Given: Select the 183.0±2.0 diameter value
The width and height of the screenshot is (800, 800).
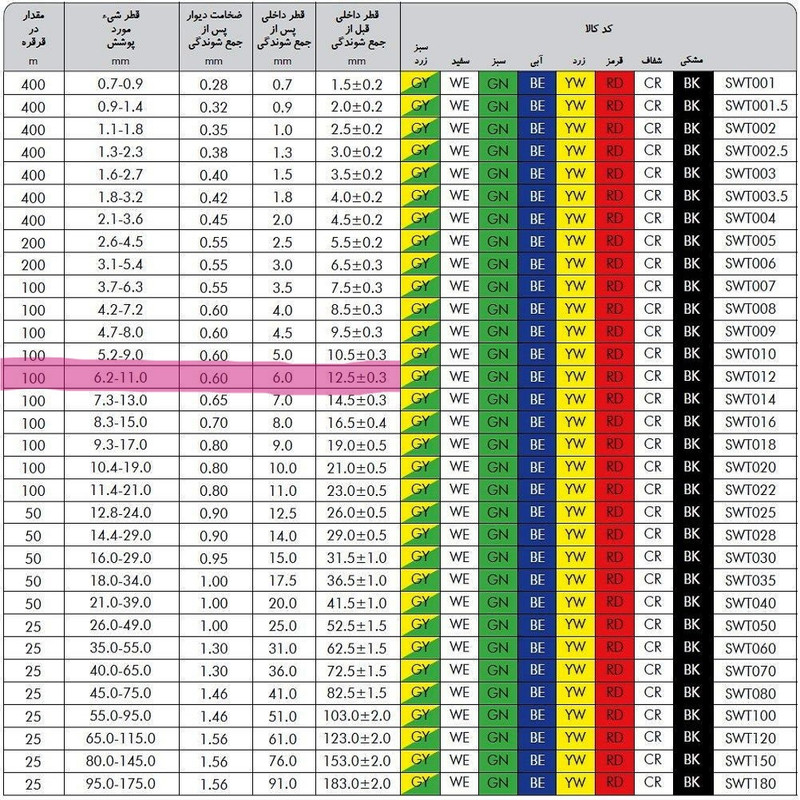Looking at the screenshot, I should pos(356,782).
